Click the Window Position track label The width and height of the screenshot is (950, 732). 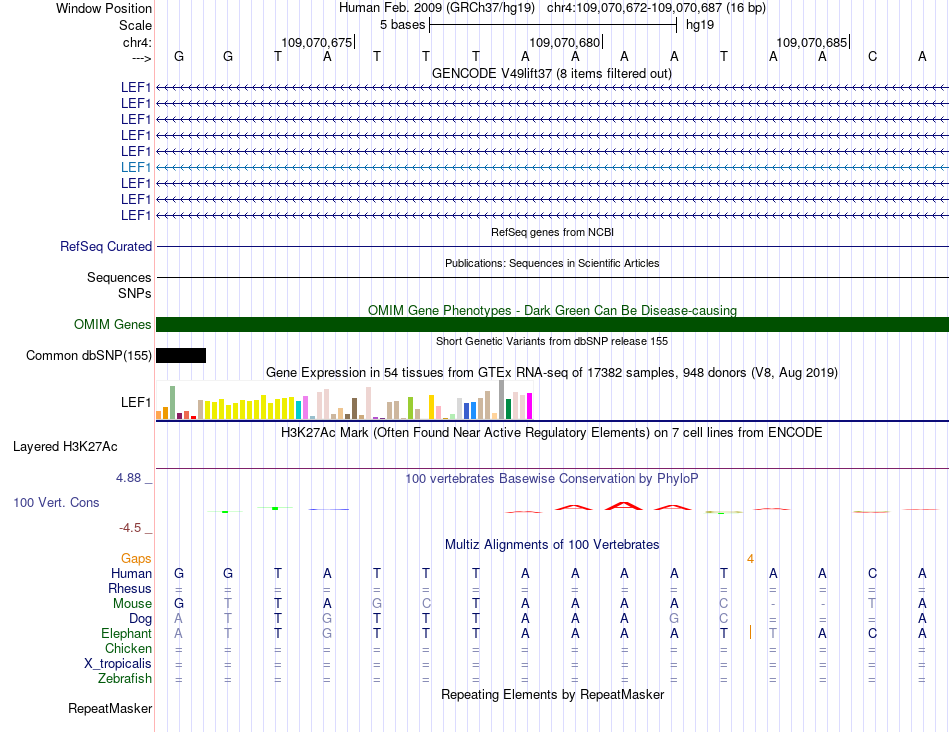point(104,8)
